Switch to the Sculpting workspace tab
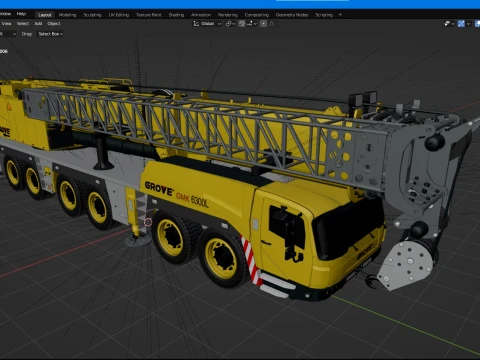The height and width of the screenshot is (360, 480). 92,15
